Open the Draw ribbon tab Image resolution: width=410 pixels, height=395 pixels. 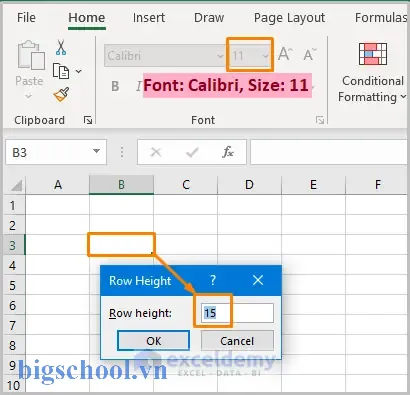pyautogui.click(x=209, y=18)
